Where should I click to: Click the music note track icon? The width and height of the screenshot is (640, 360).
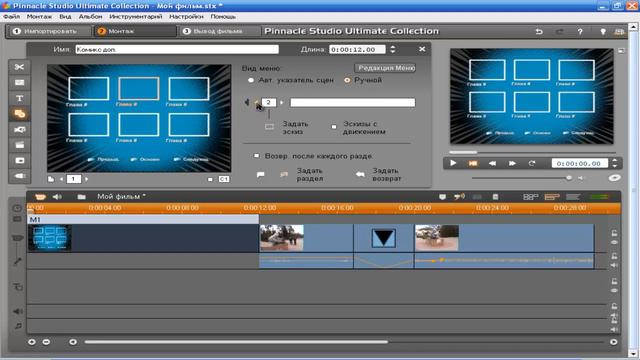click(18, 326)
